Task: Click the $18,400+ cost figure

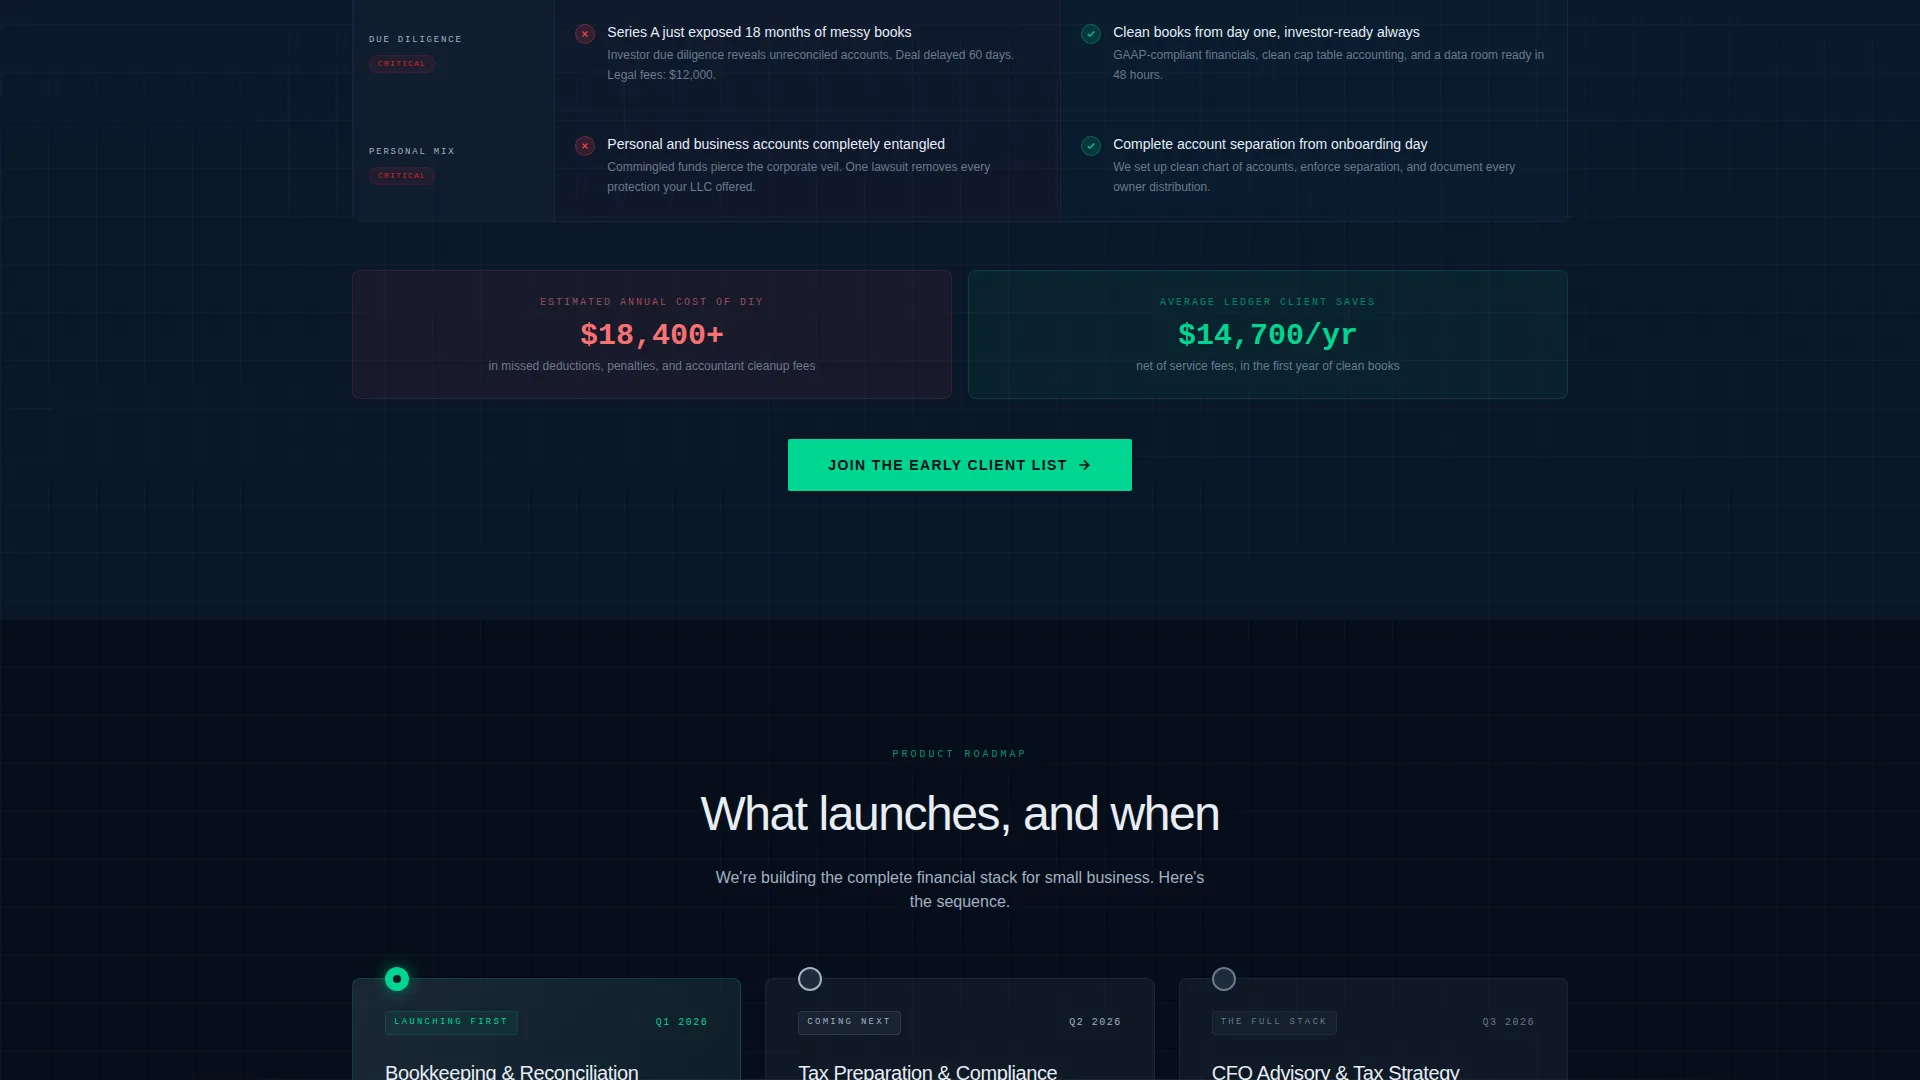Action: tap(652, 335)
